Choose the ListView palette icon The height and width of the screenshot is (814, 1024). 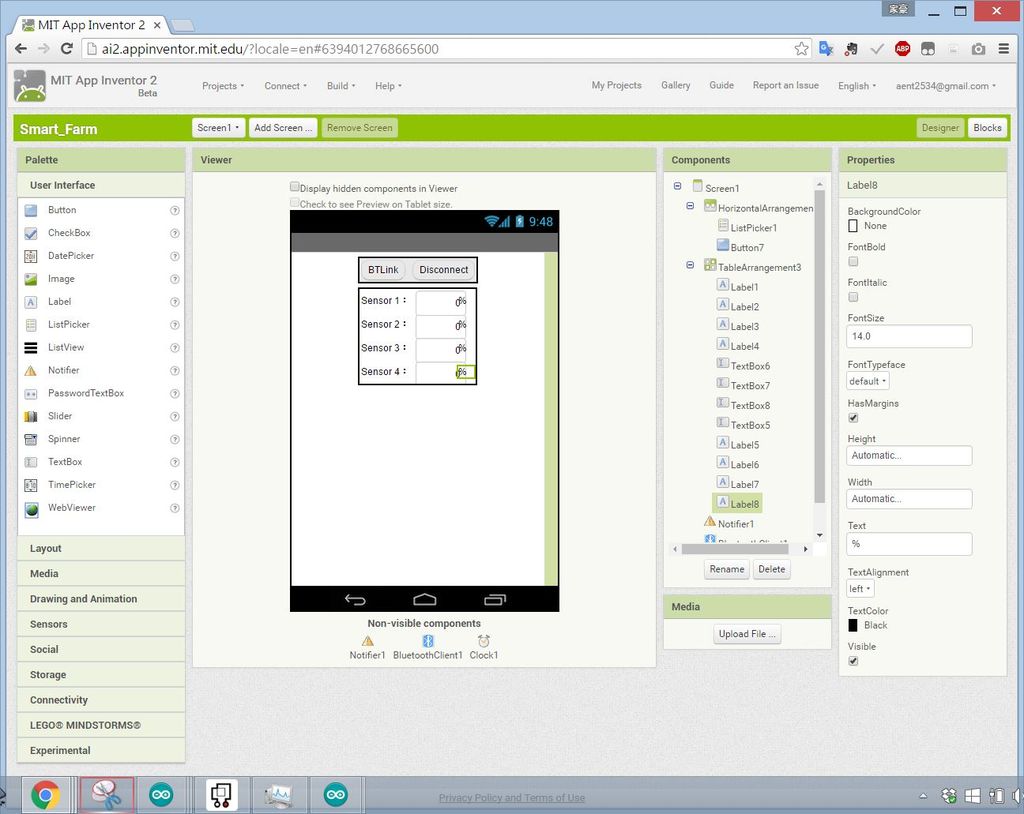(x=31, y=348)
